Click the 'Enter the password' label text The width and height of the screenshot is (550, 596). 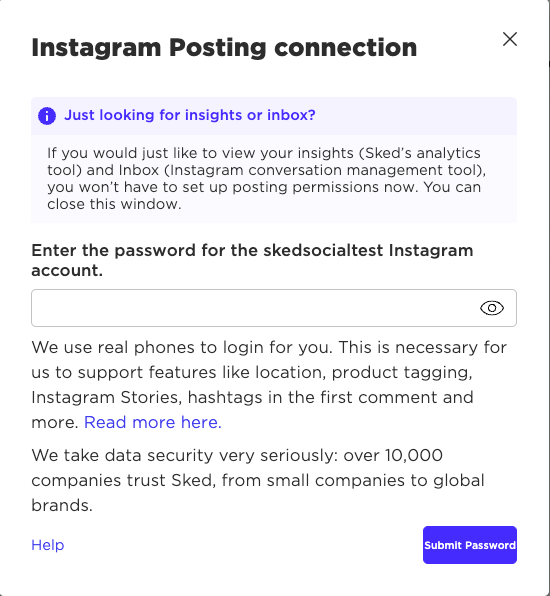(252, 260)
